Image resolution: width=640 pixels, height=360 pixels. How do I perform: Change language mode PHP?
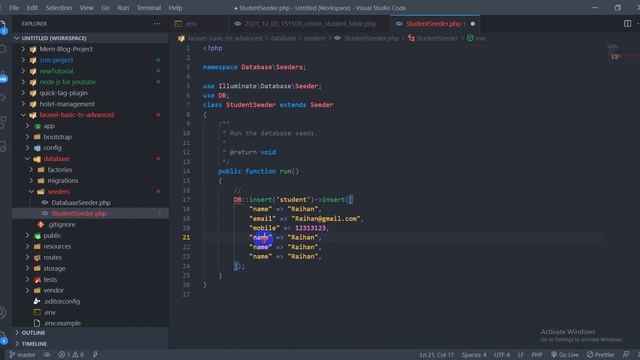pyautogui.click(x=537, y=355)
